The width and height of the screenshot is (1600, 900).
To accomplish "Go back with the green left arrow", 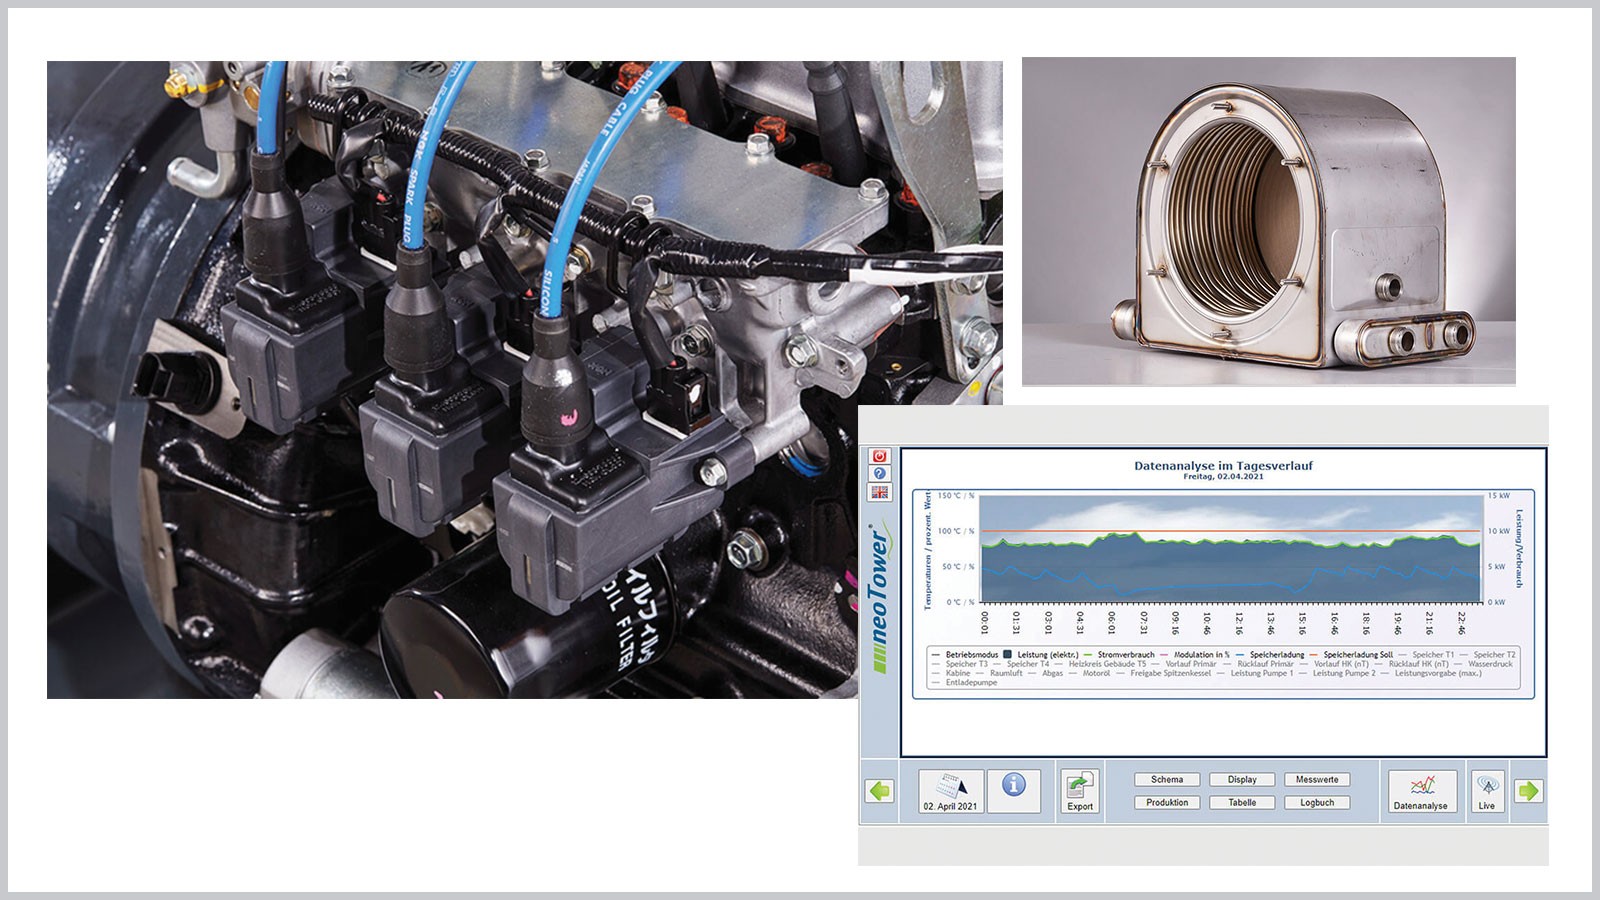I will [x=879, y=791].
